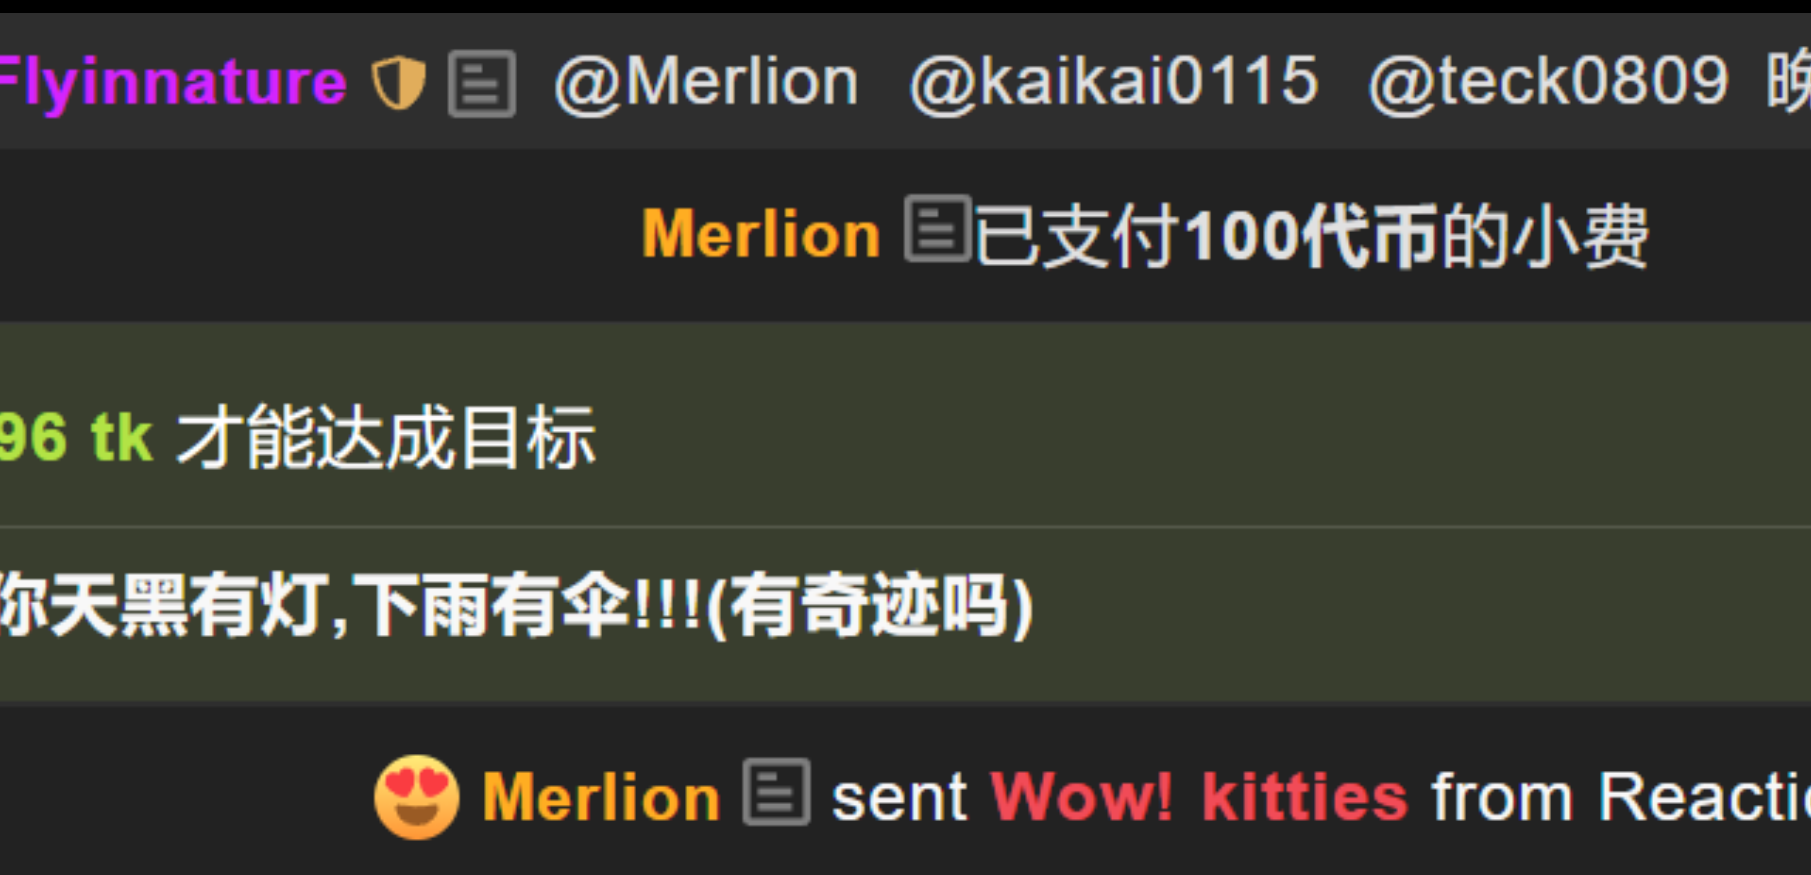Click the (有奇迹吗) part of goal text
The height and width of the screenshot is (875, 1811).
pos(869,606)
